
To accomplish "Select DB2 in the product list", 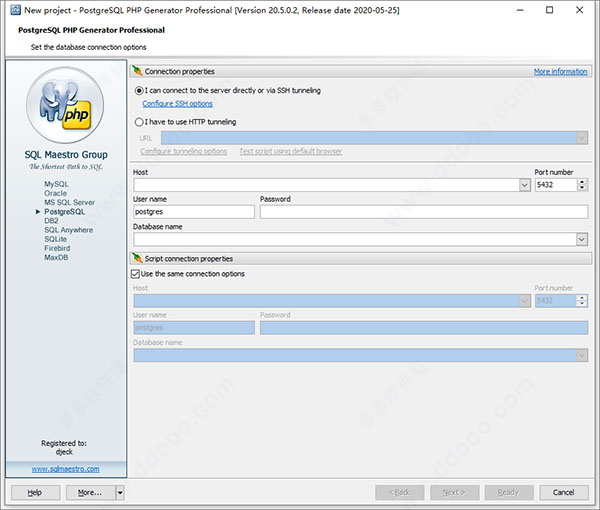I will pos(51,221).
